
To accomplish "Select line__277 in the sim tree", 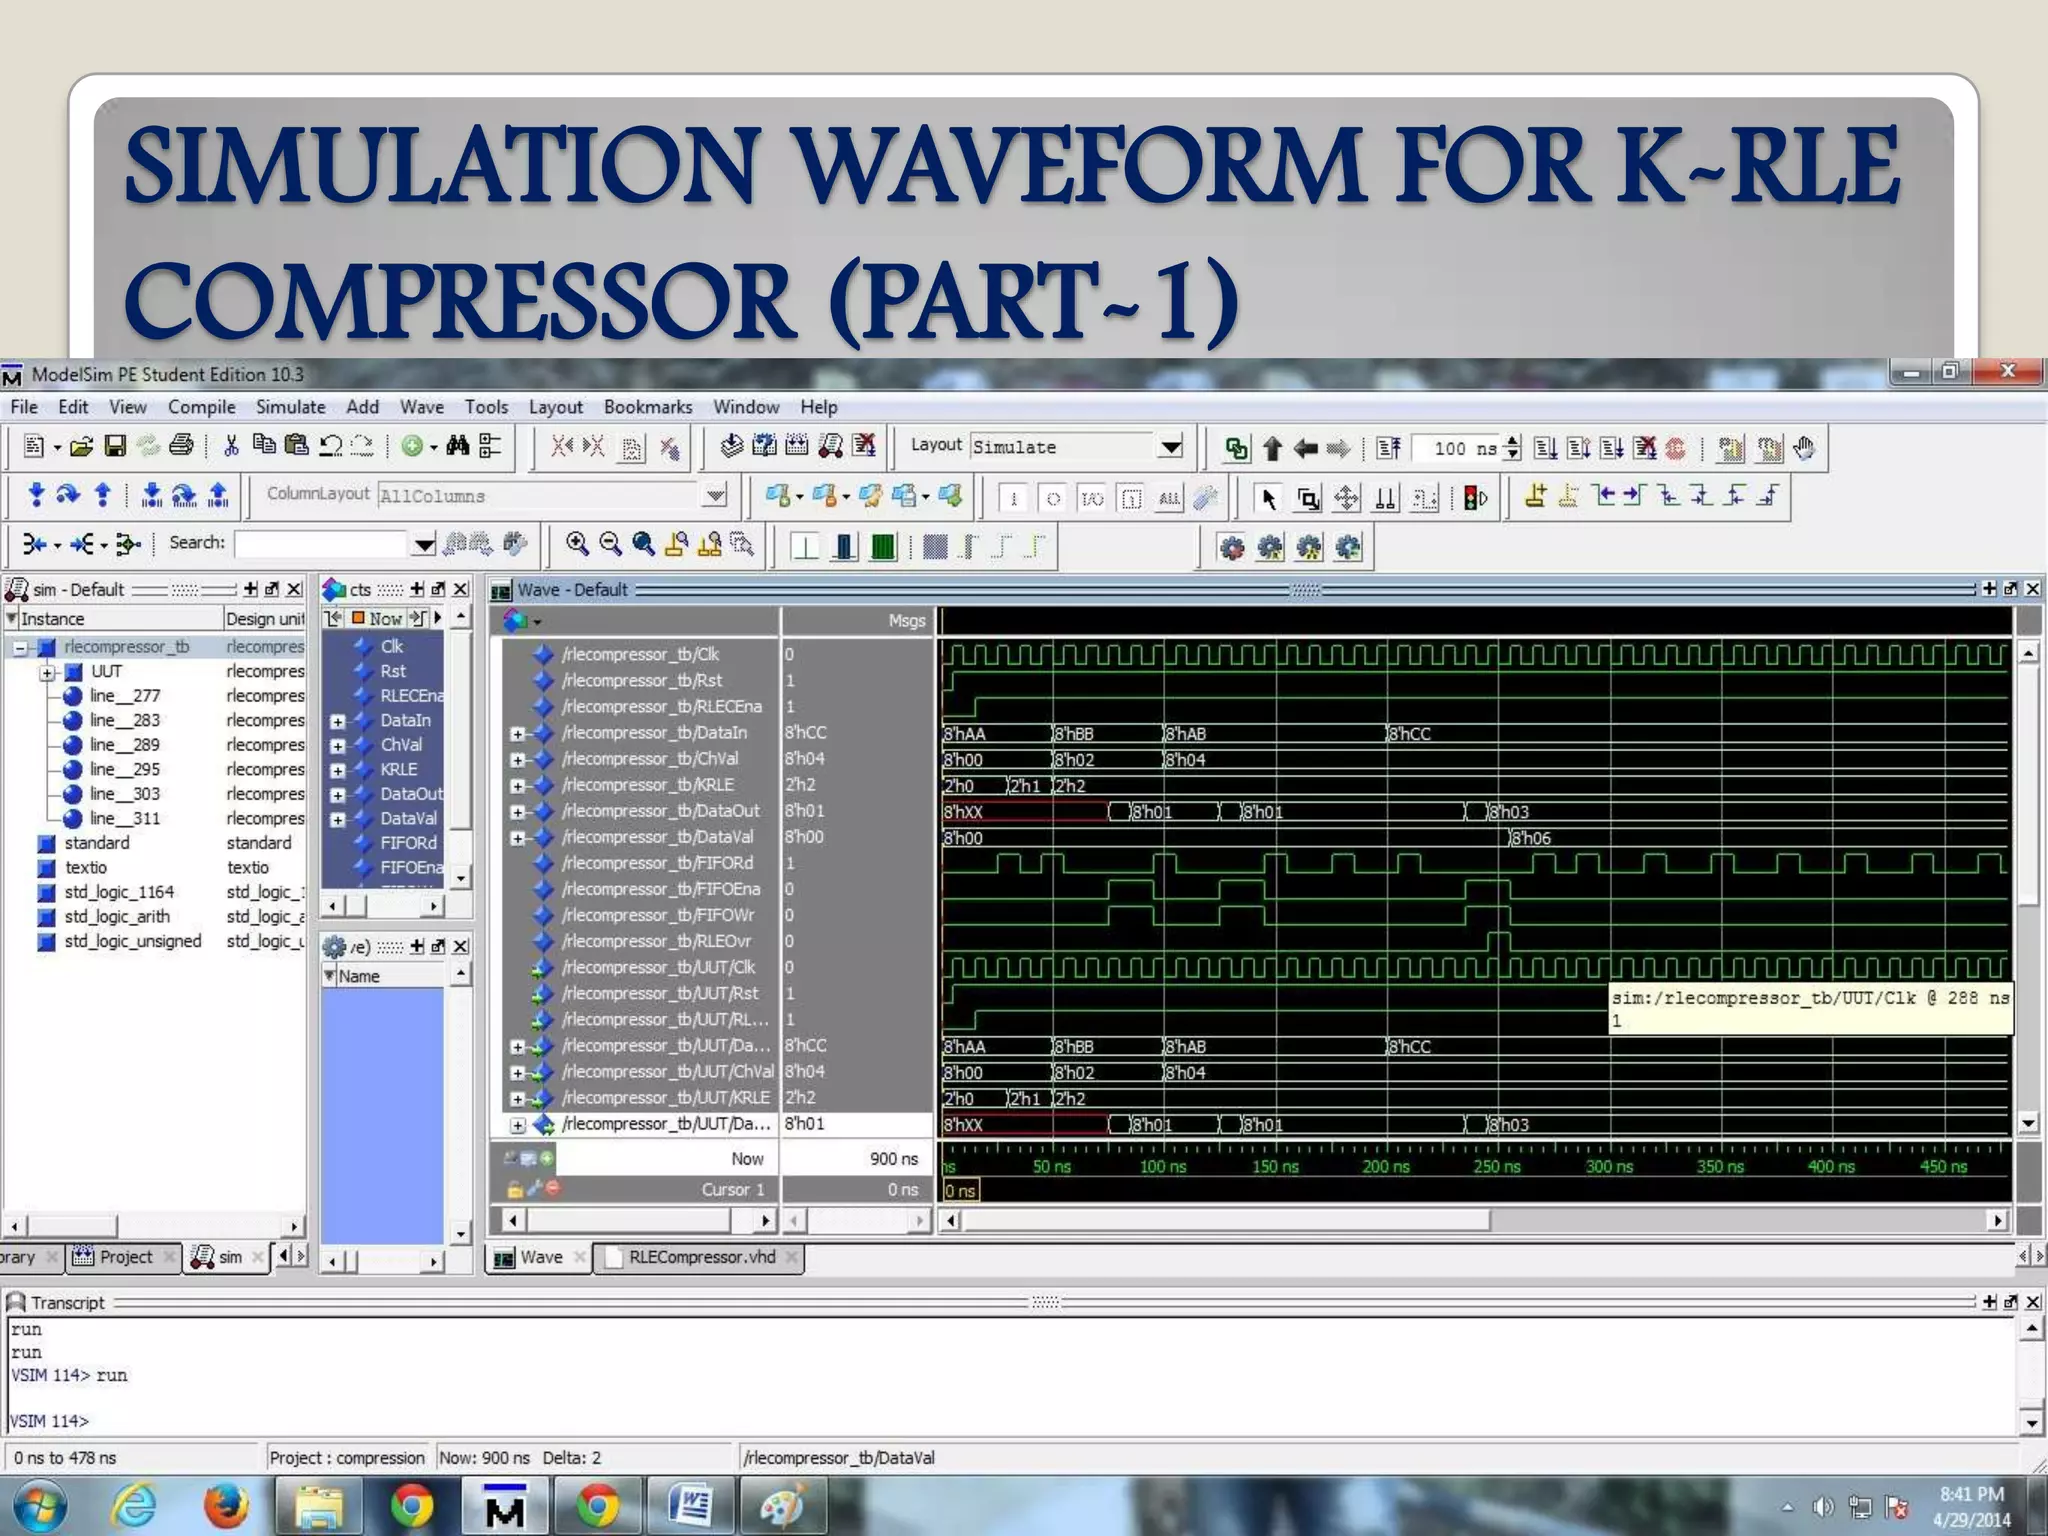I will (x=125, y=696).
